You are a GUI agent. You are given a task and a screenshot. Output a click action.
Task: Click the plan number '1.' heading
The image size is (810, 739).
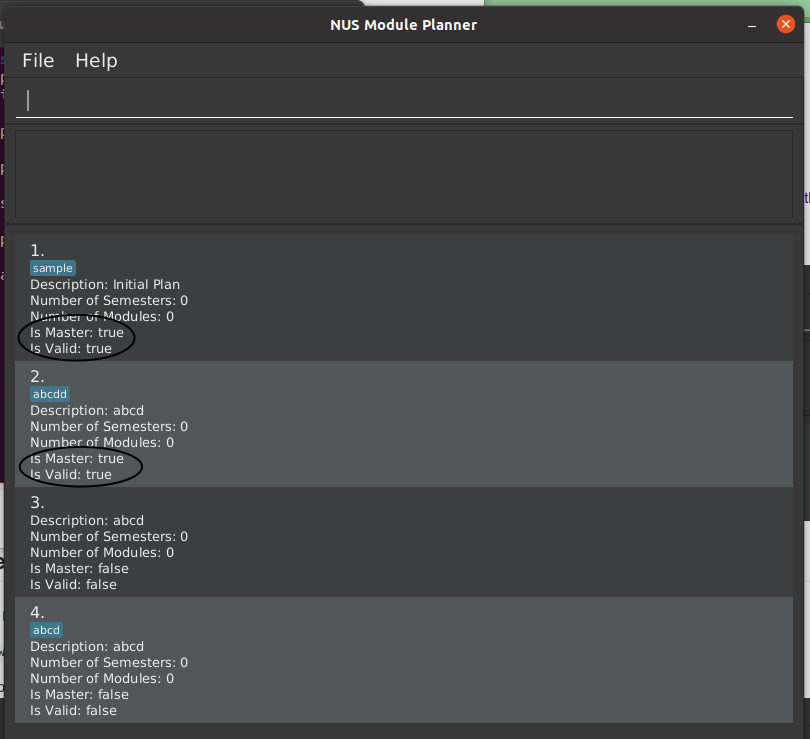click(x=37, y=250)
